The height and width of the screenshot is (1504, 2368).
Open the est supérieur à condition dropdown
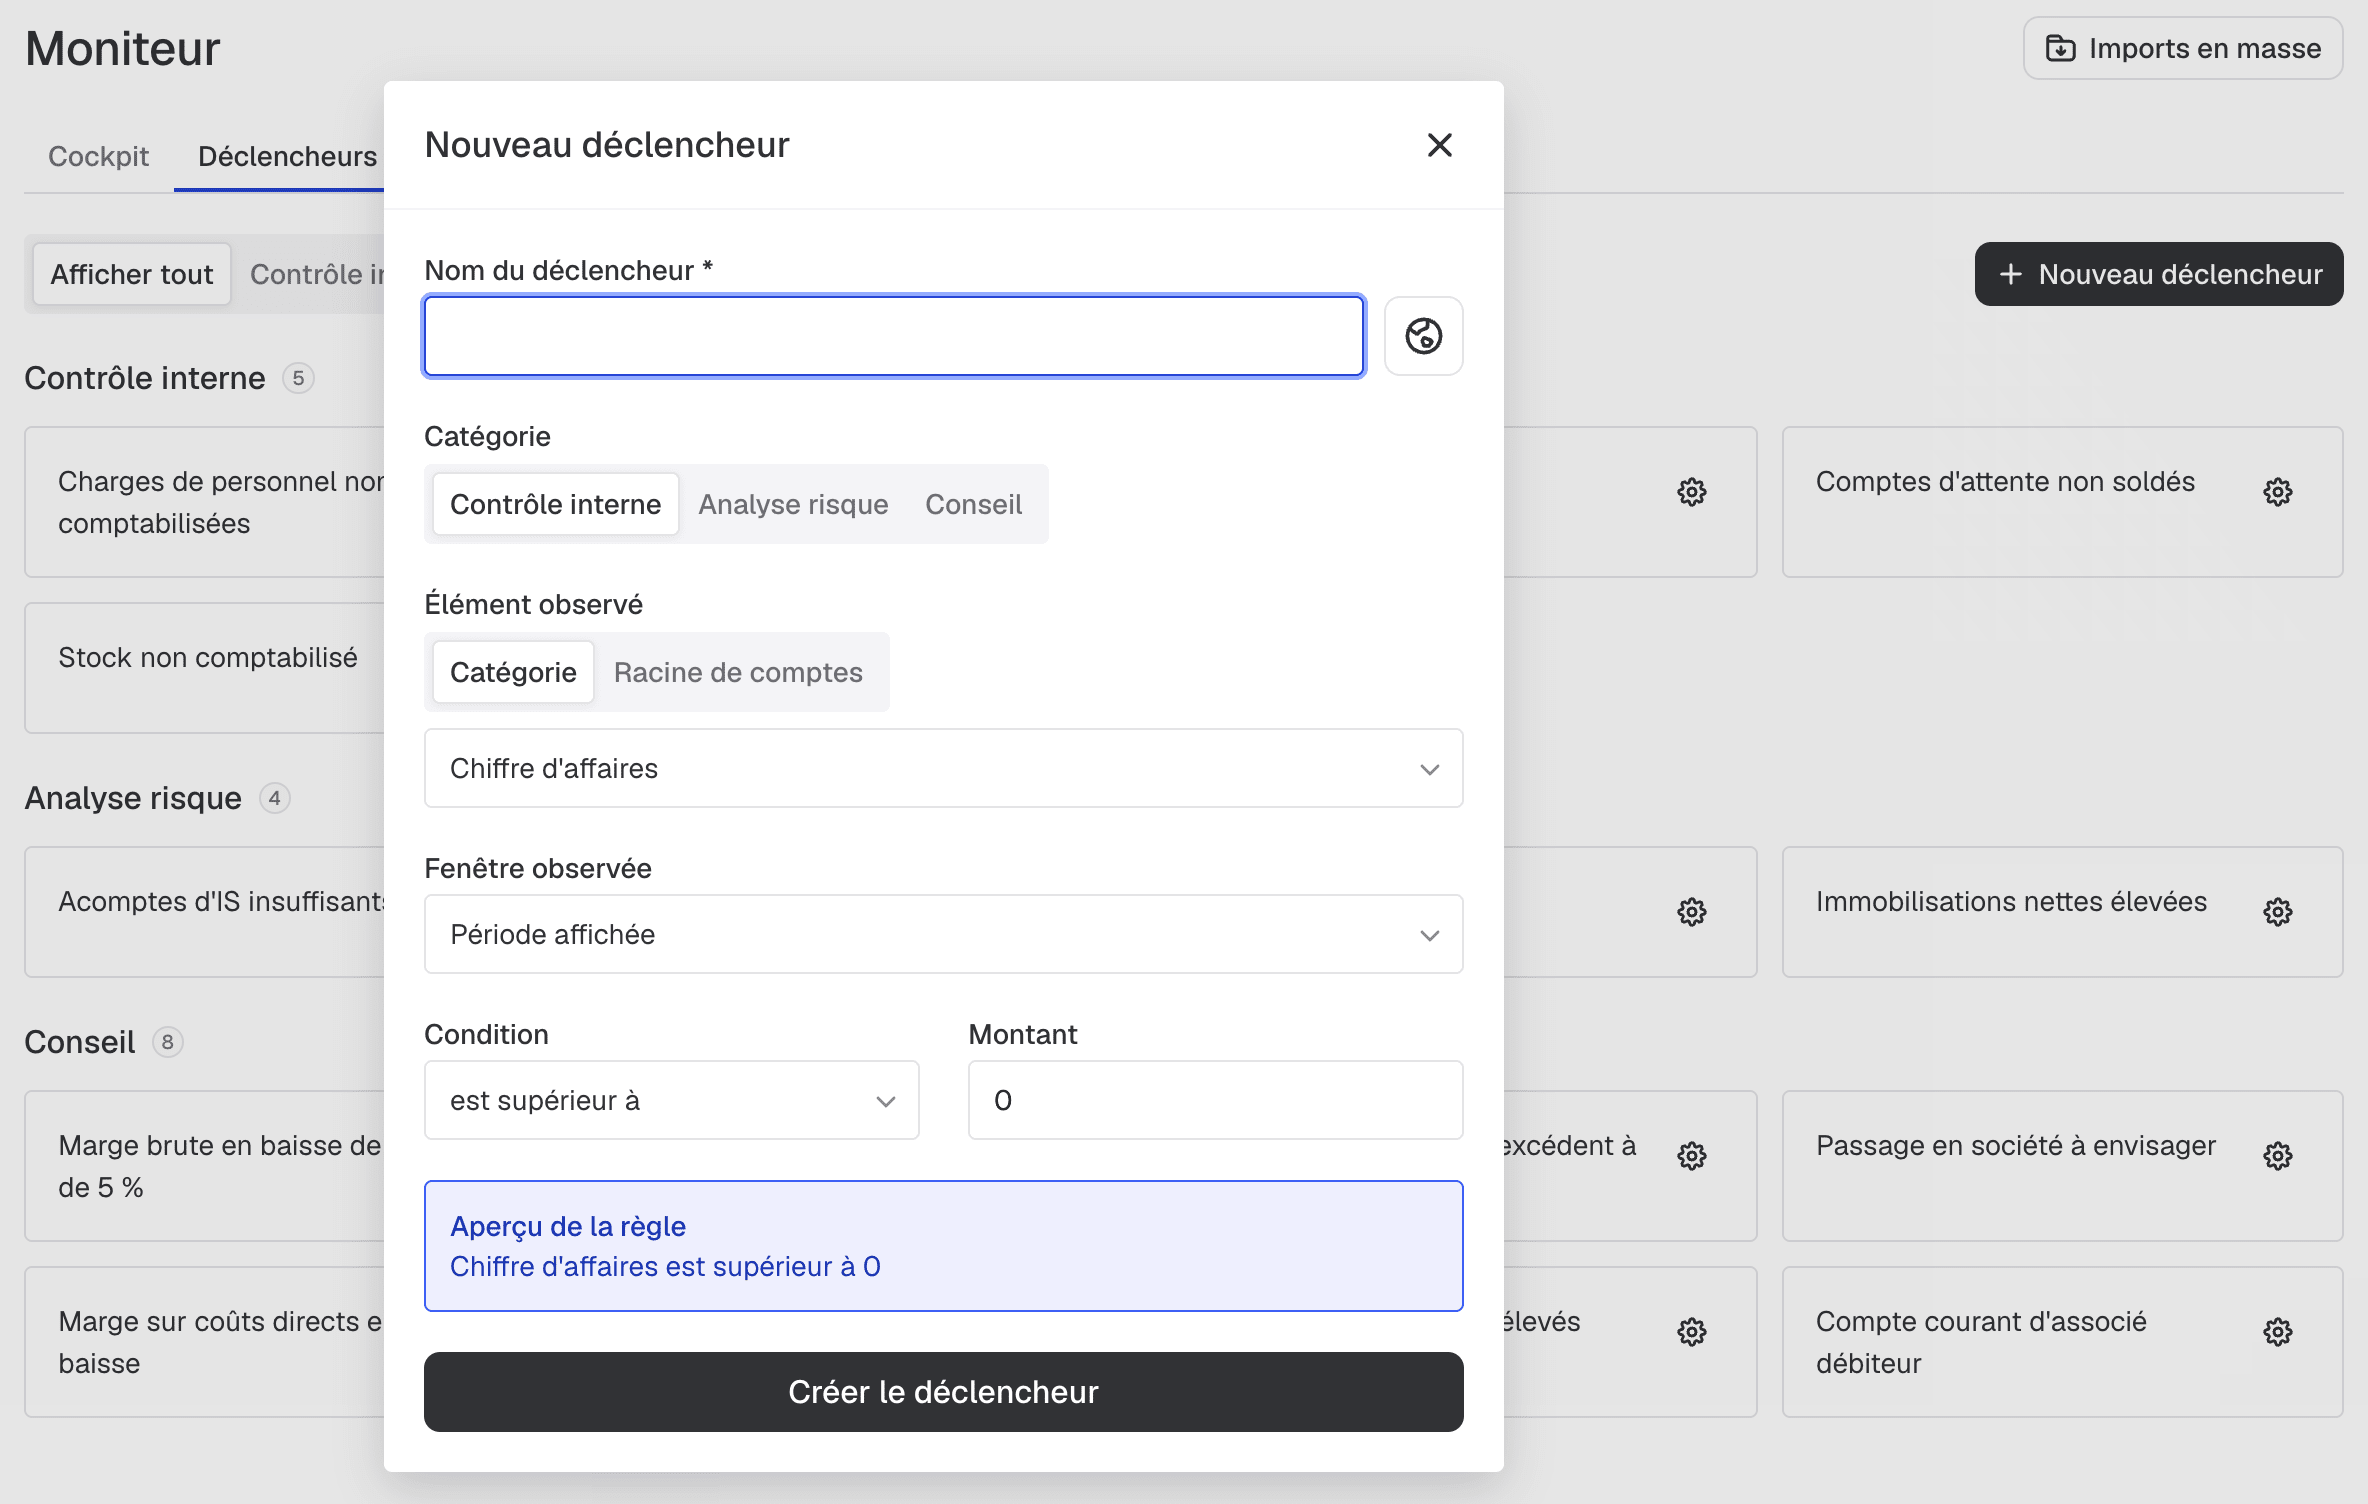[x=671, y=1100]
